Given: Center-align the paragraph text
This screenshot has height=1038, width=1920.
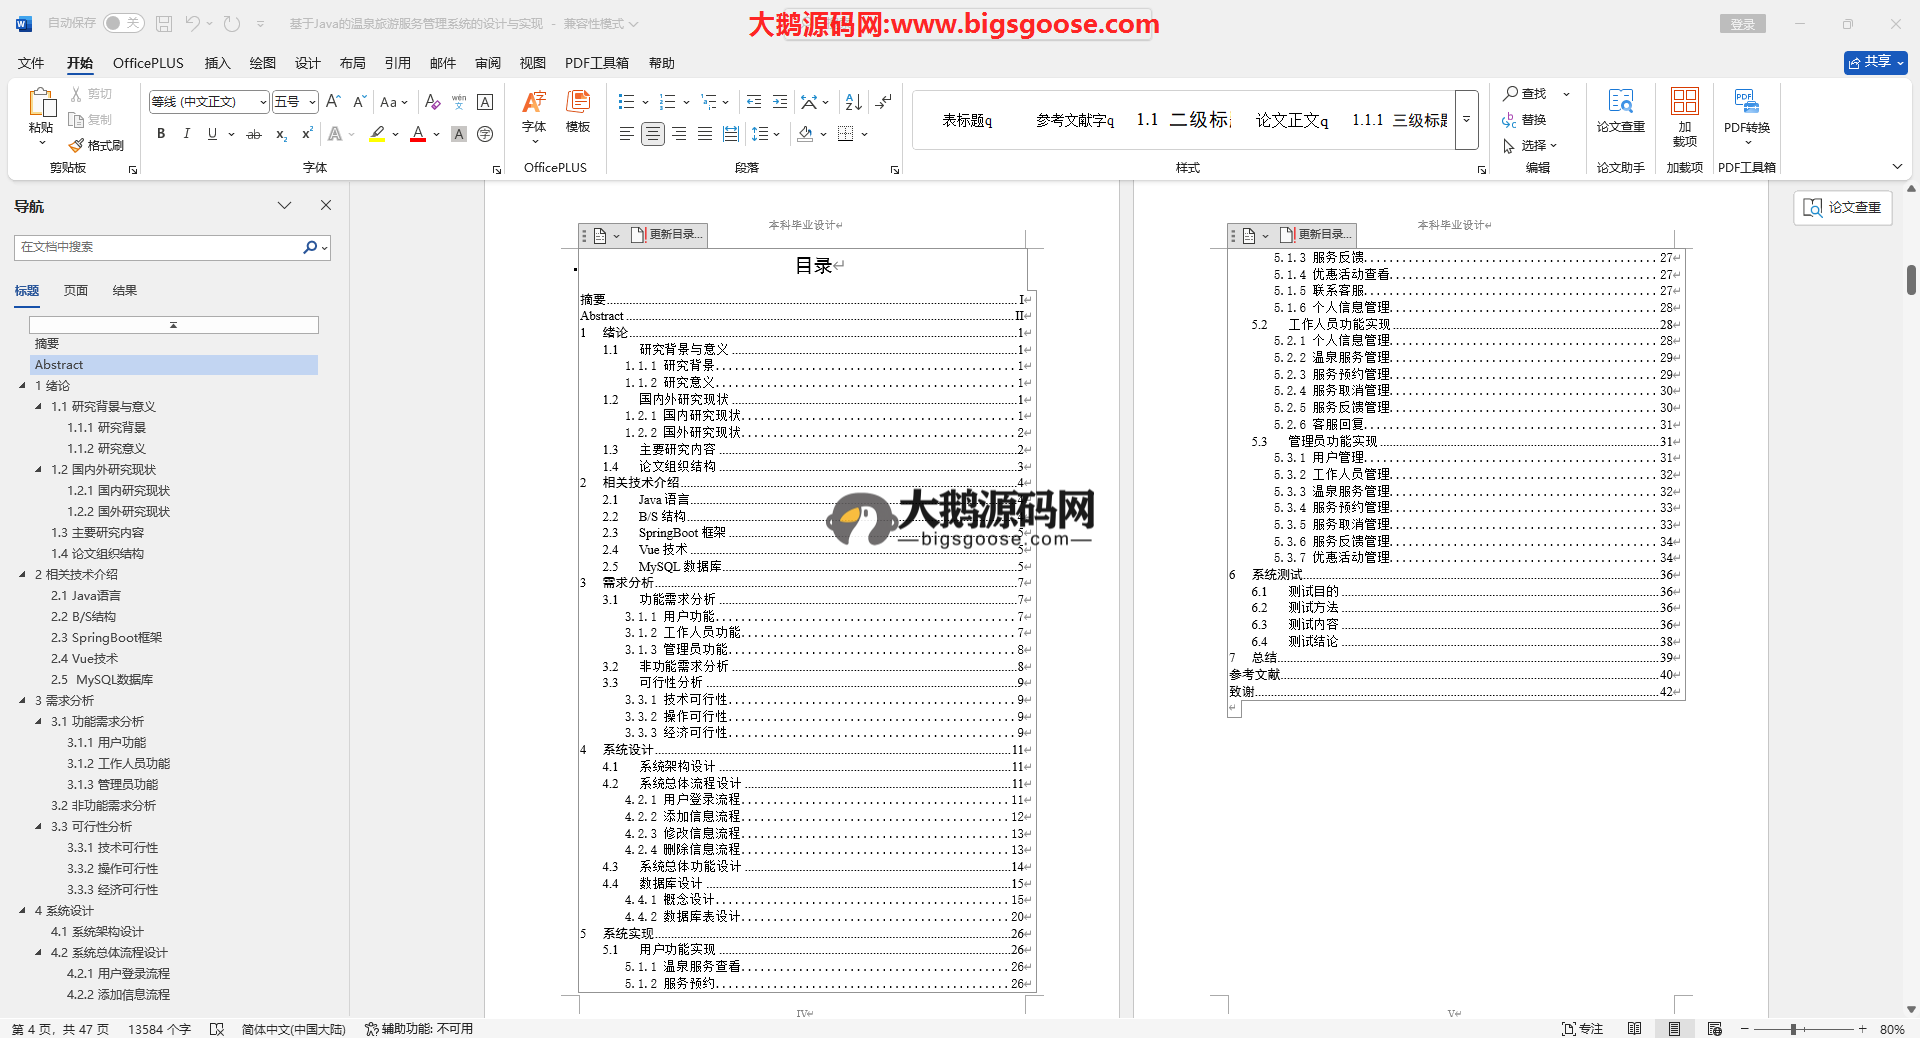Looking at the screenshot, I should click(x=653, y=134).
